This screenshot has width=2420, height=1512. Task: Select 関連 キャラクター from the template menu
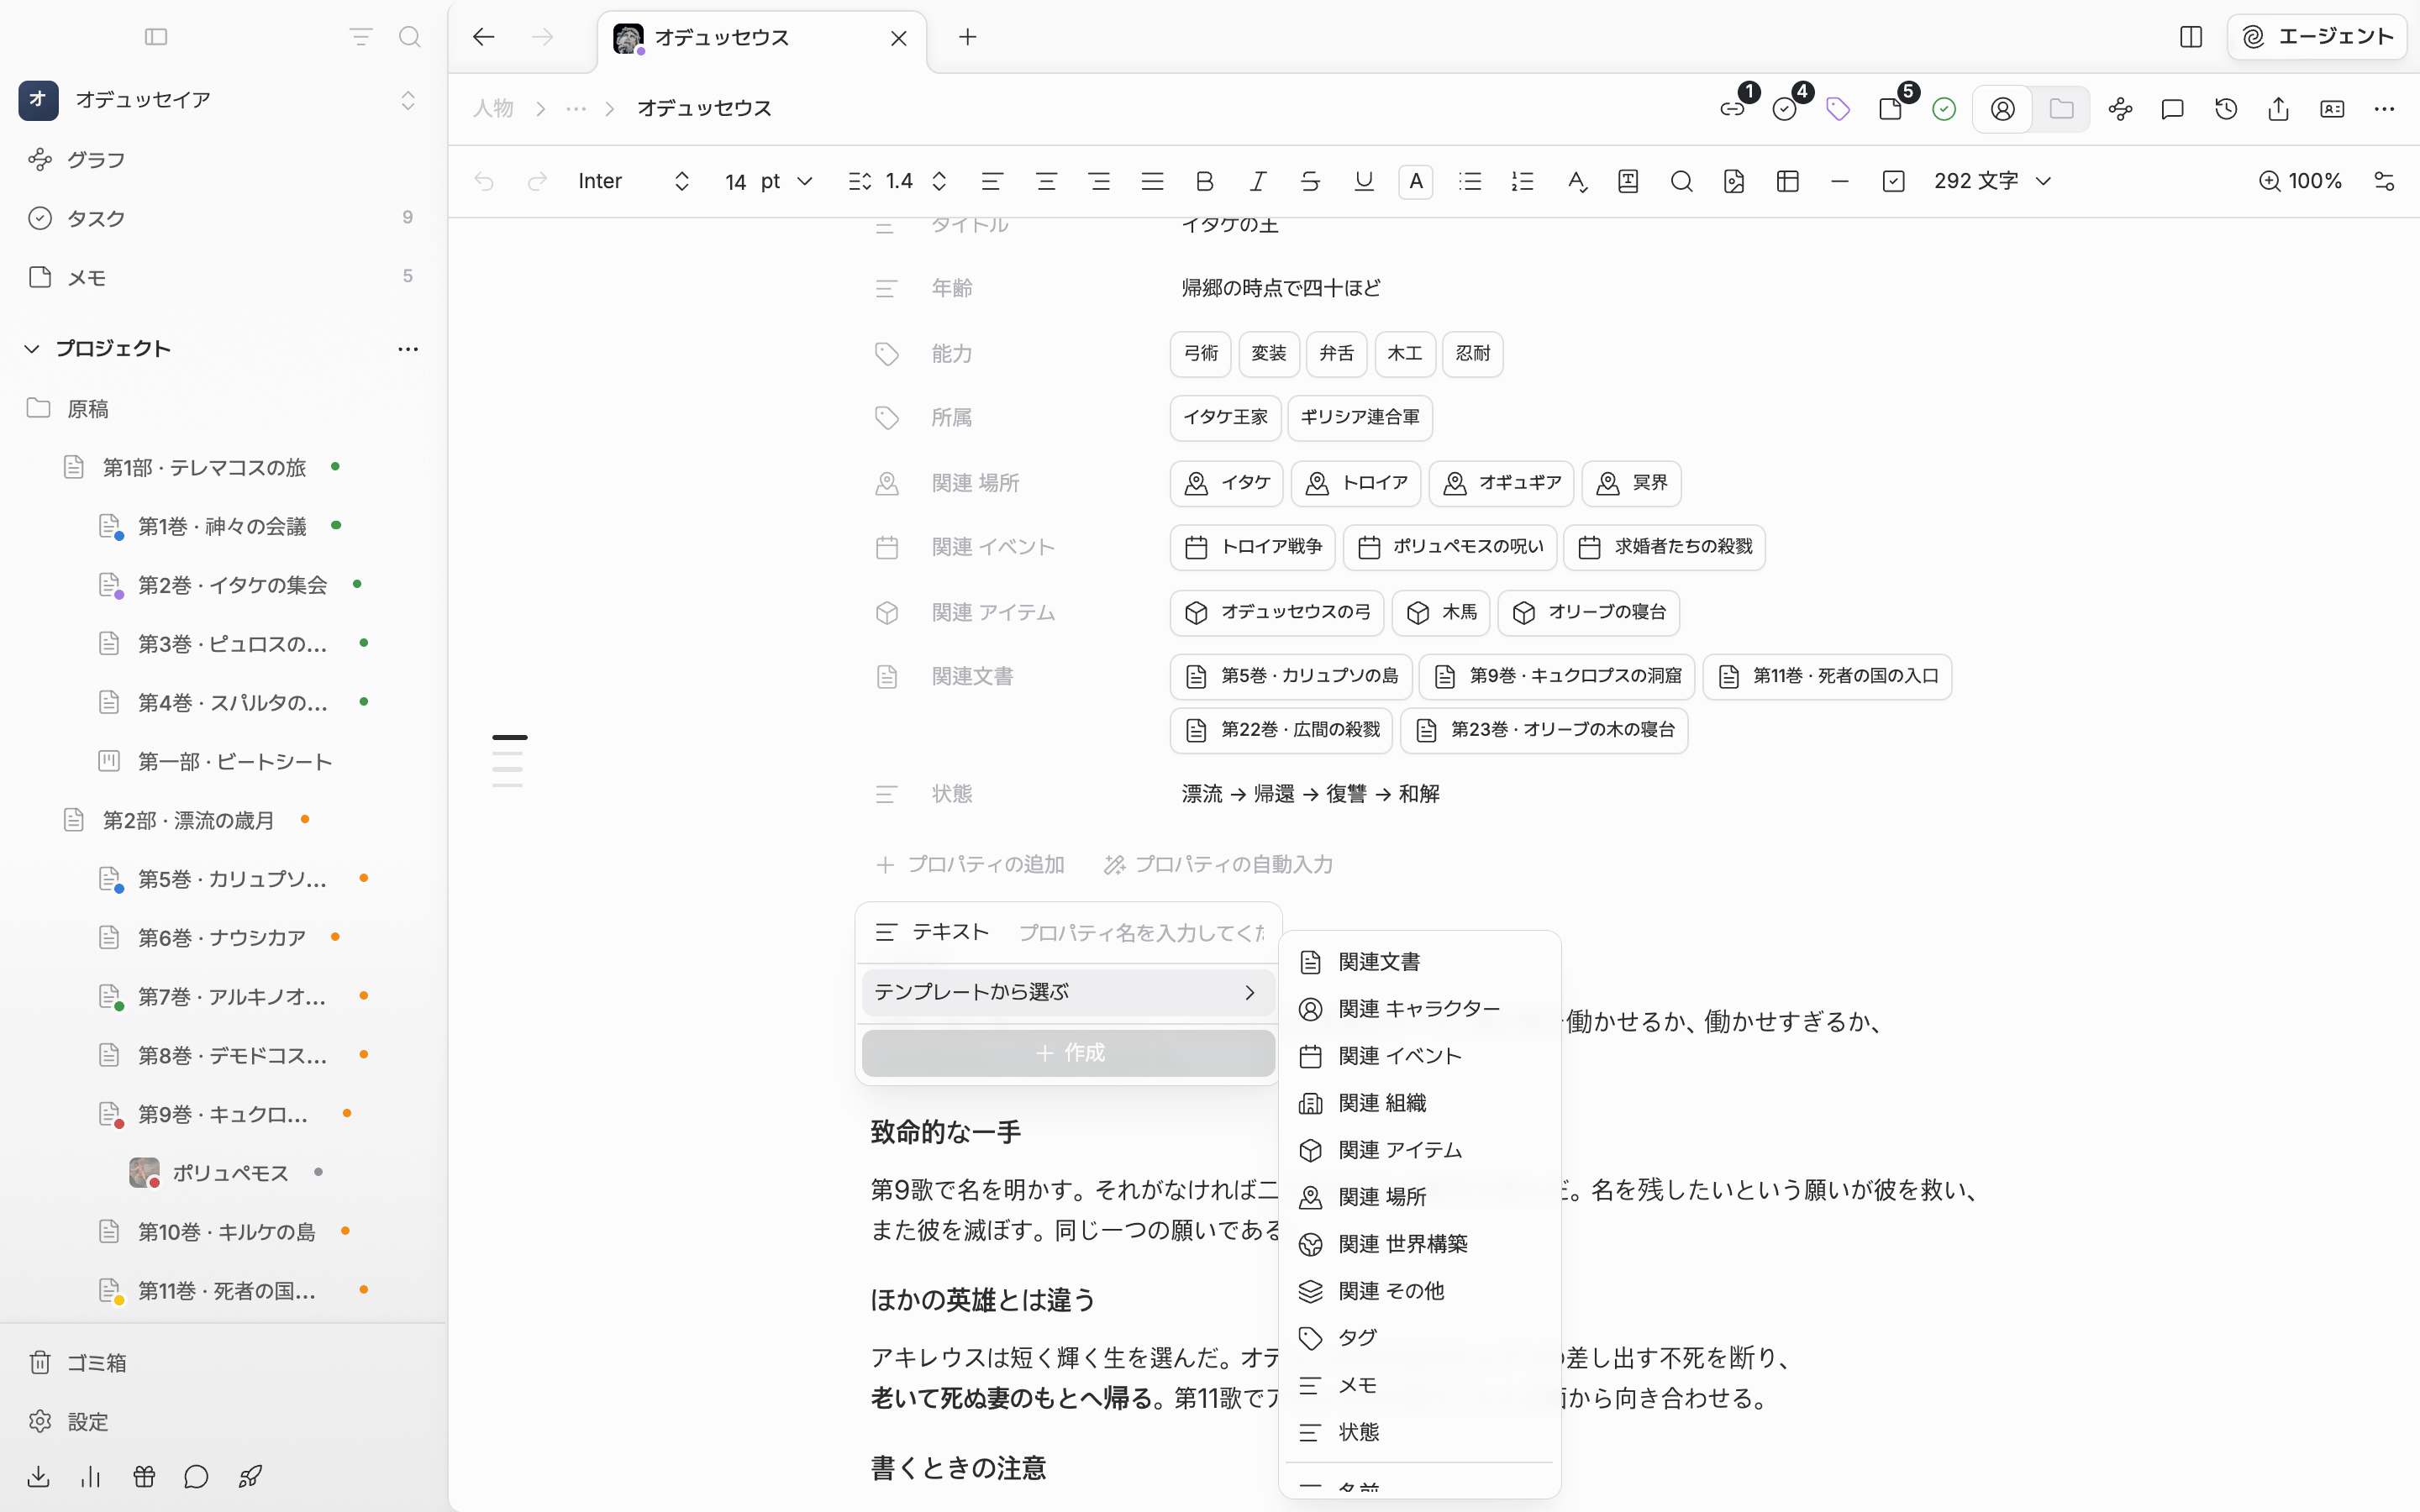[x=1419, y=1009]
